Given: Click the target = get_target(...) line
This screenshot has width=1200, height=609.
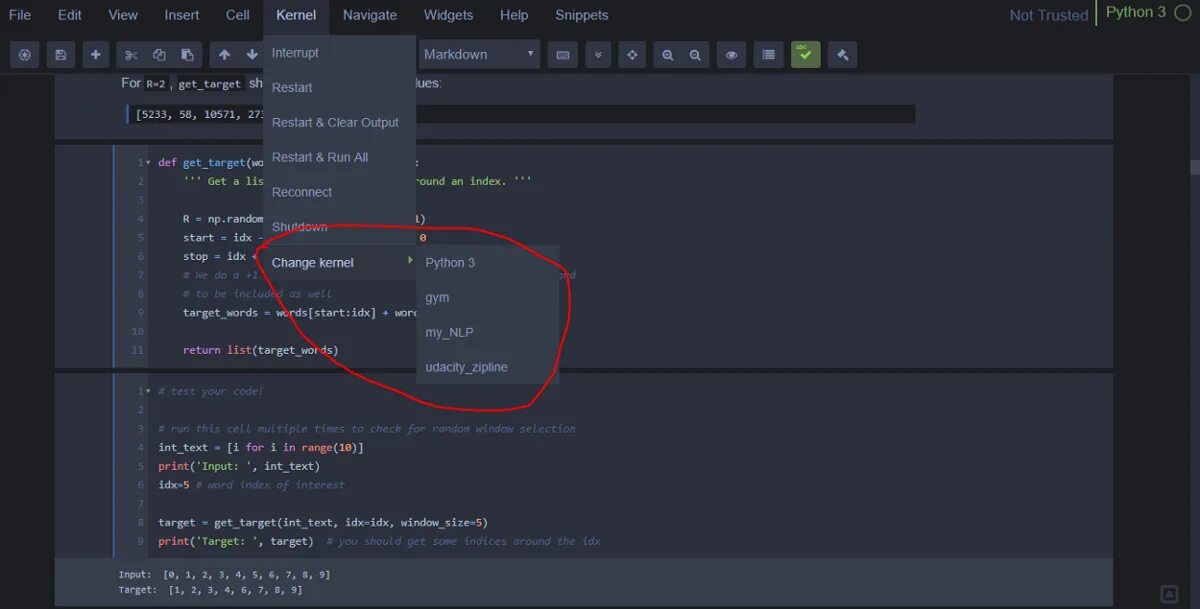Looking at the screenshot, I should 323,523.
